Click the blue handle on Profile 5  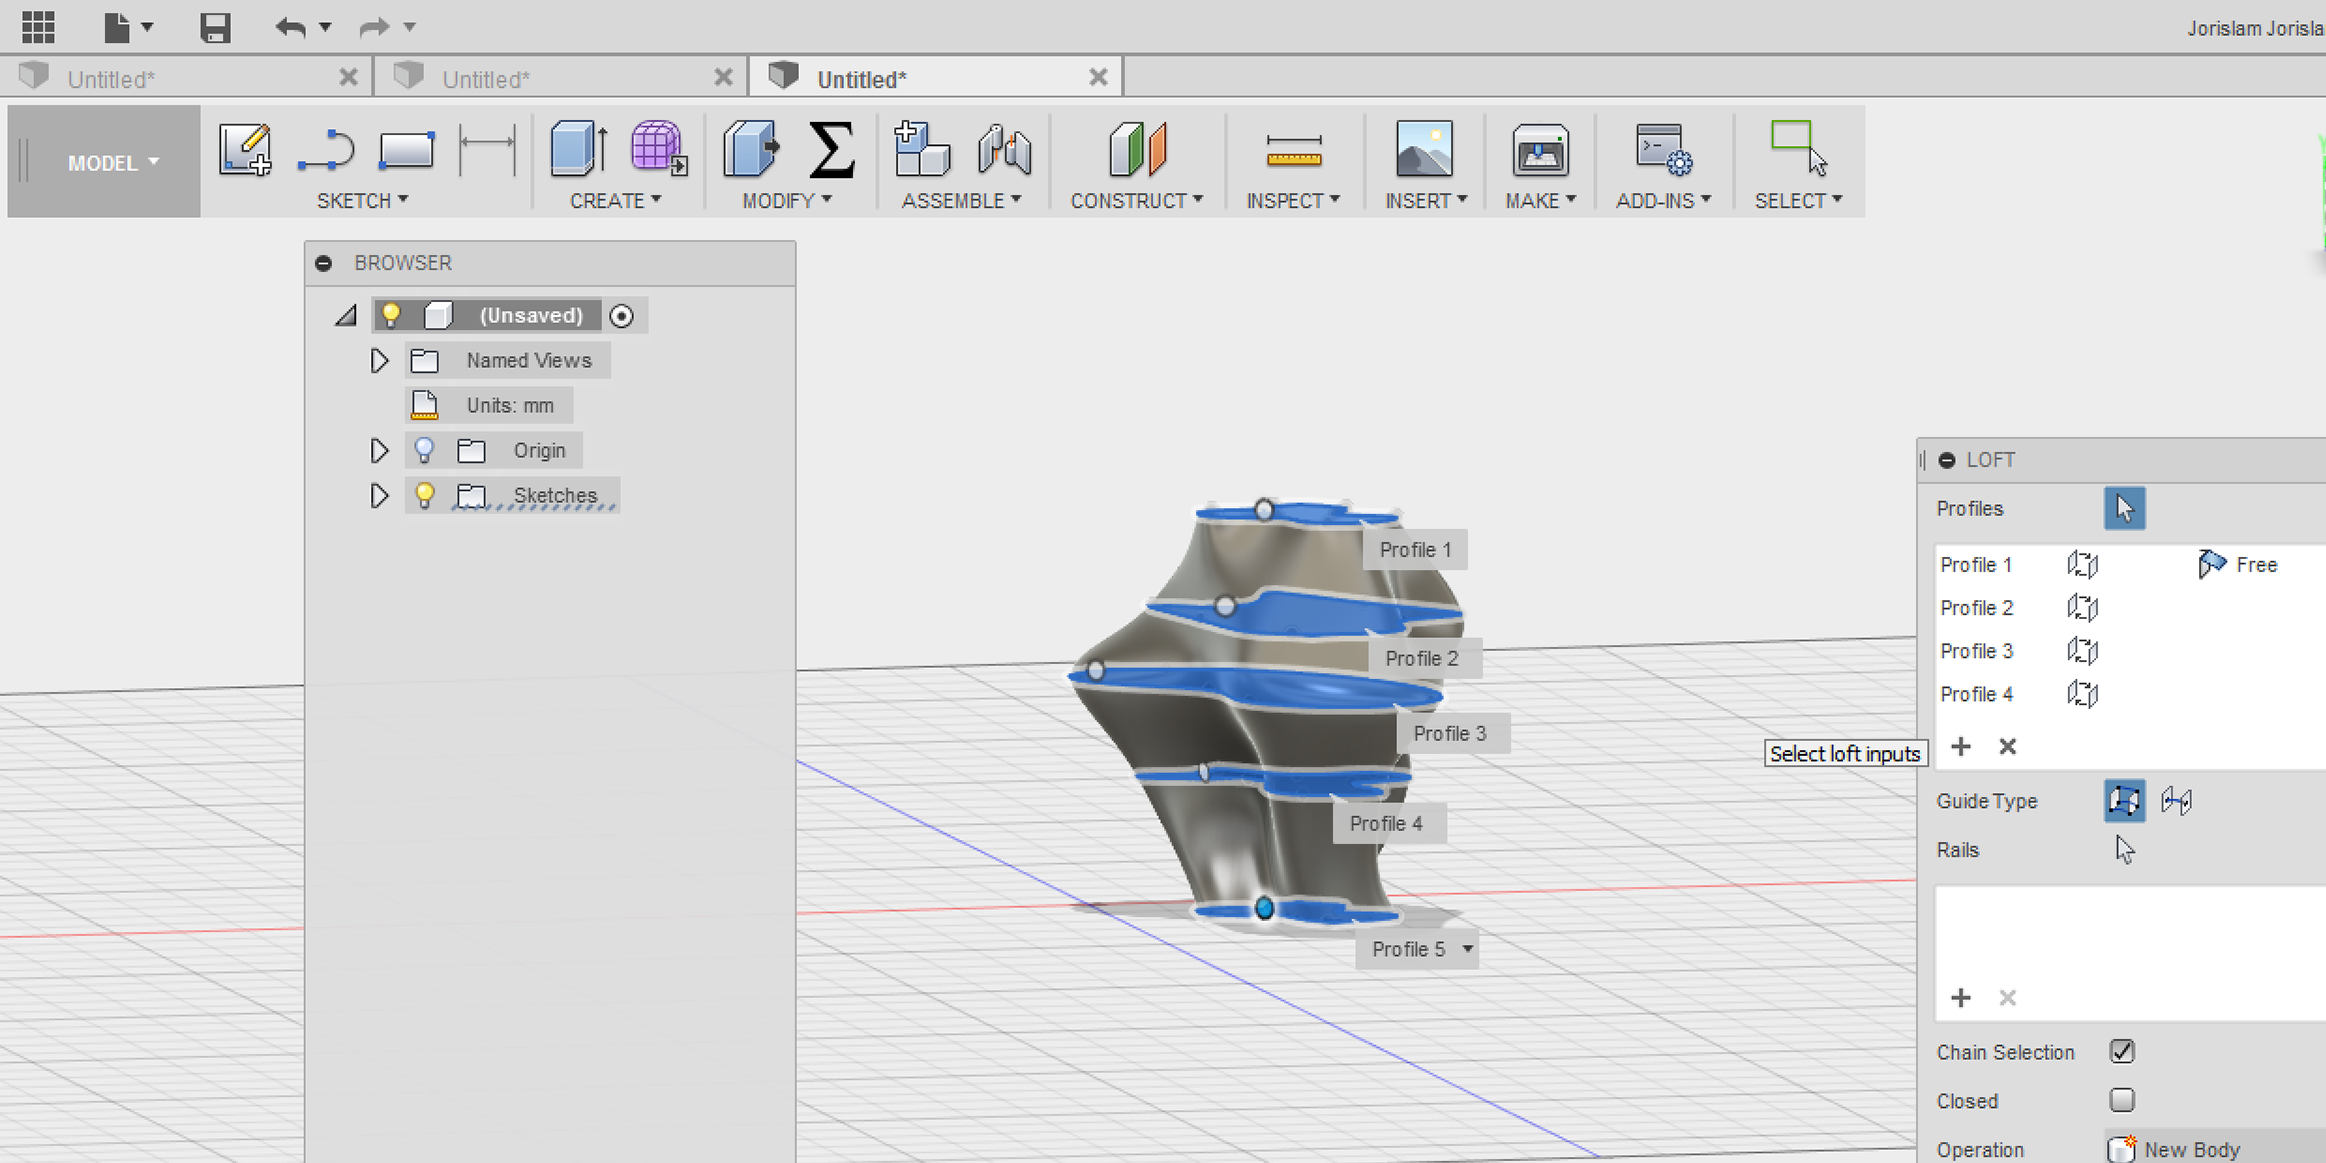[x=1264, y=908]
